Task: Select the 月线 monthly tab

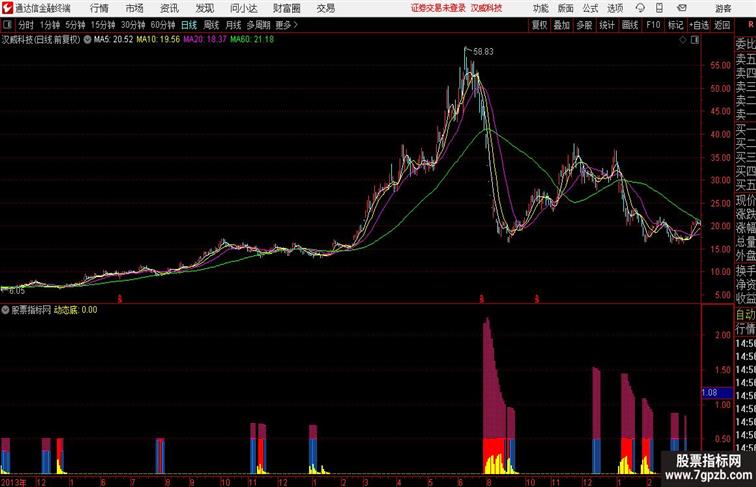Action: pos(233,25)
